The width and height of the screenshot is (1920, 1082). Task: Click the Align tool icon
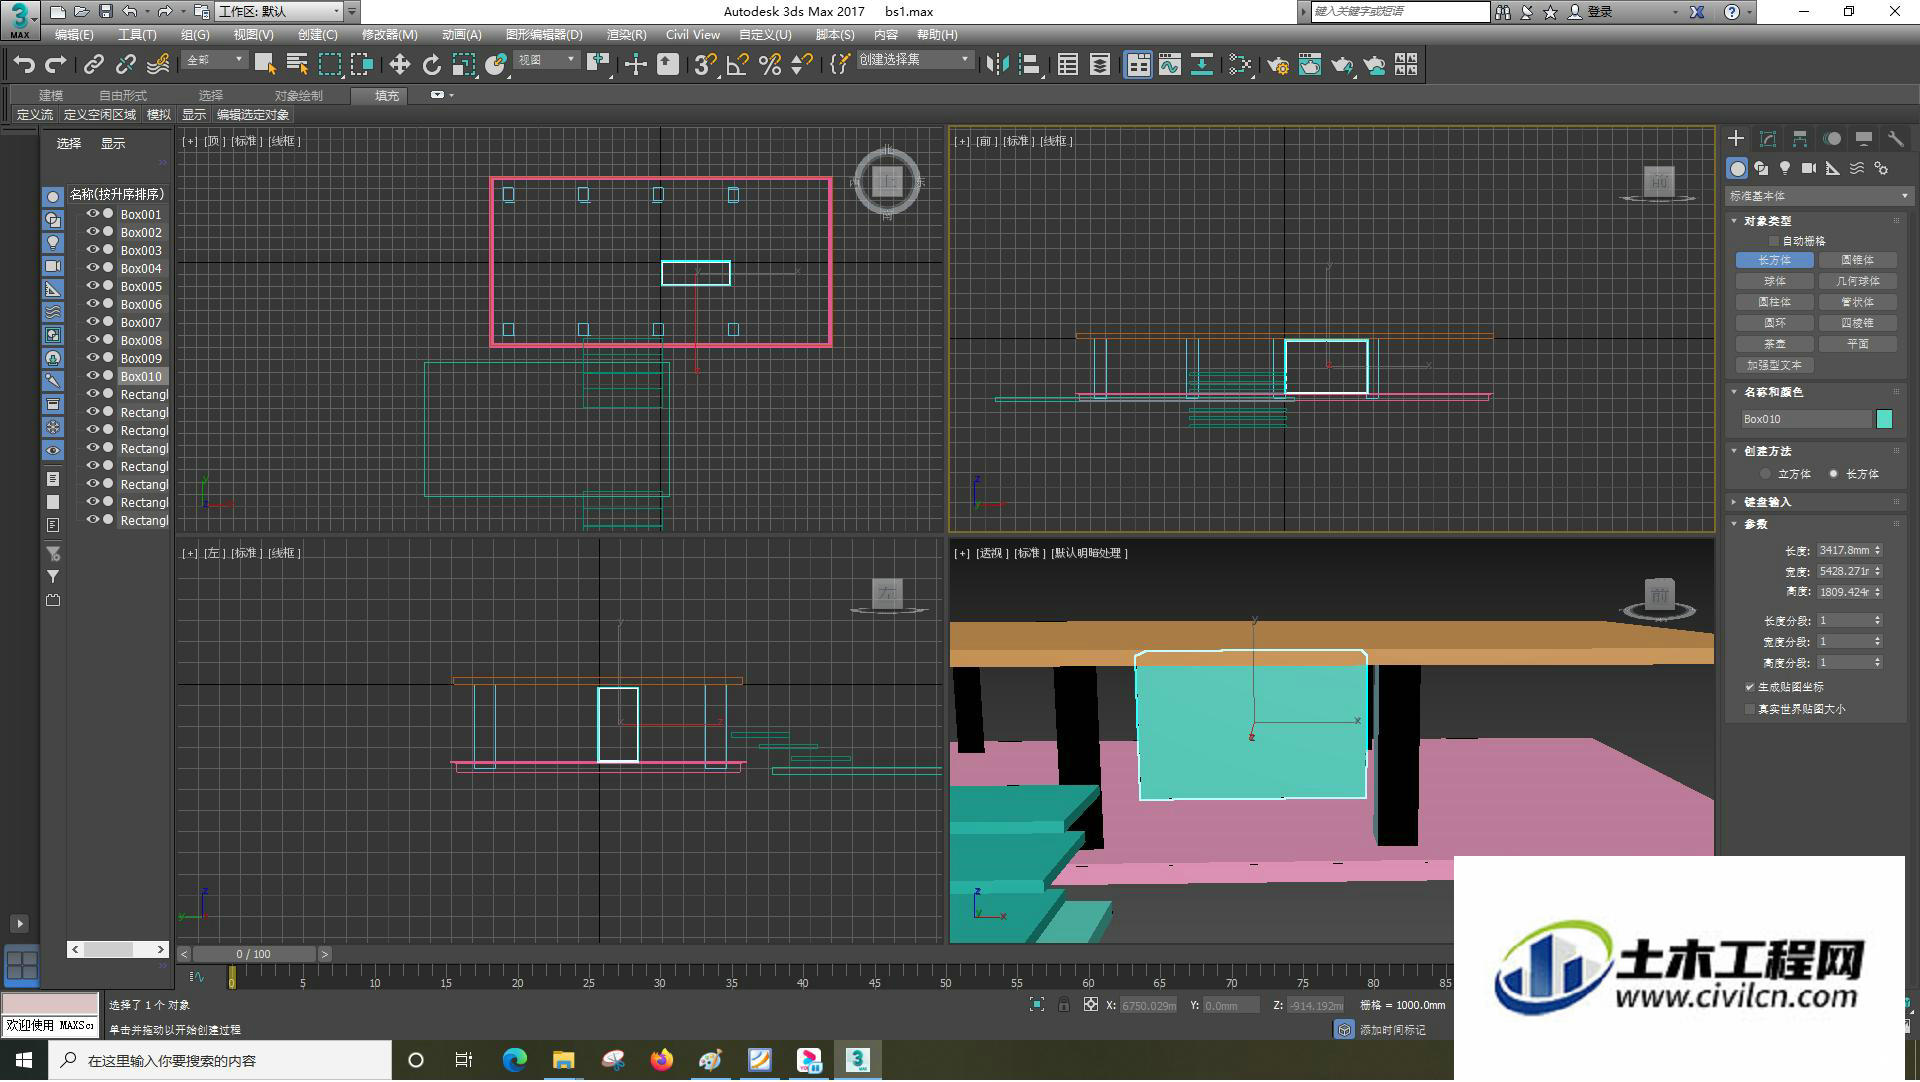(x=1029, y=65)
